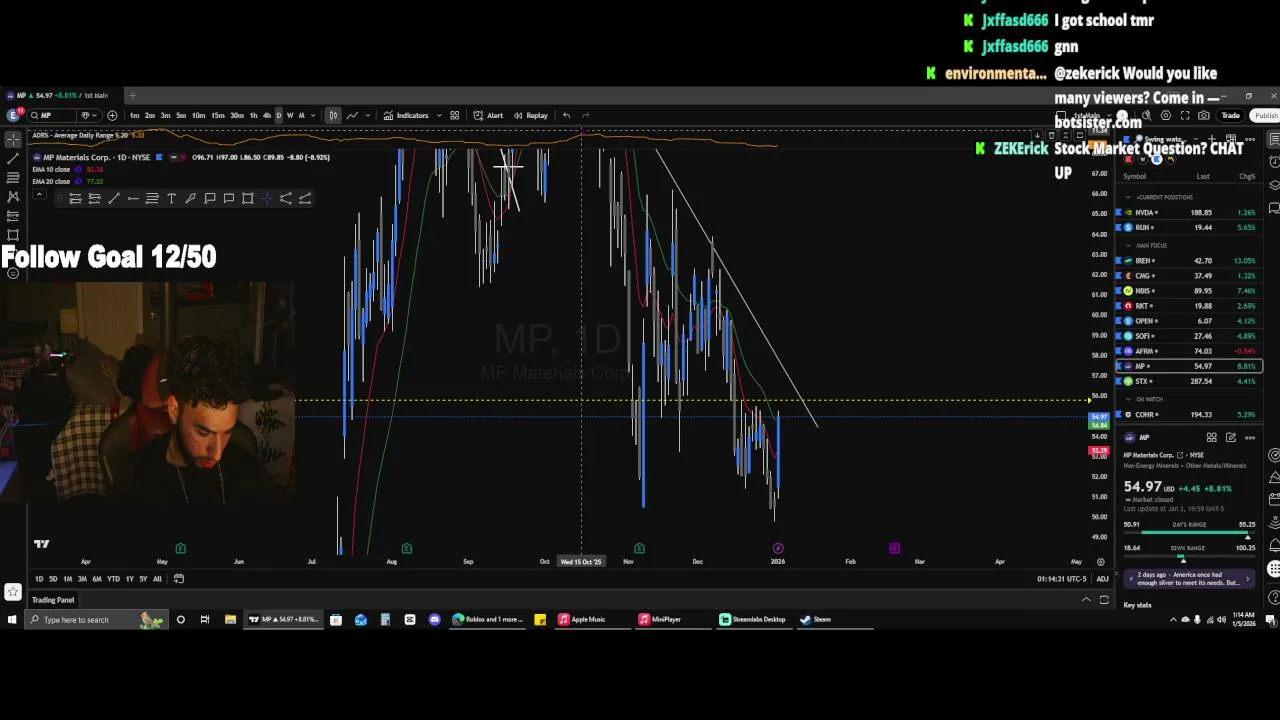Select the 15m interval

(x=217, y=115)
